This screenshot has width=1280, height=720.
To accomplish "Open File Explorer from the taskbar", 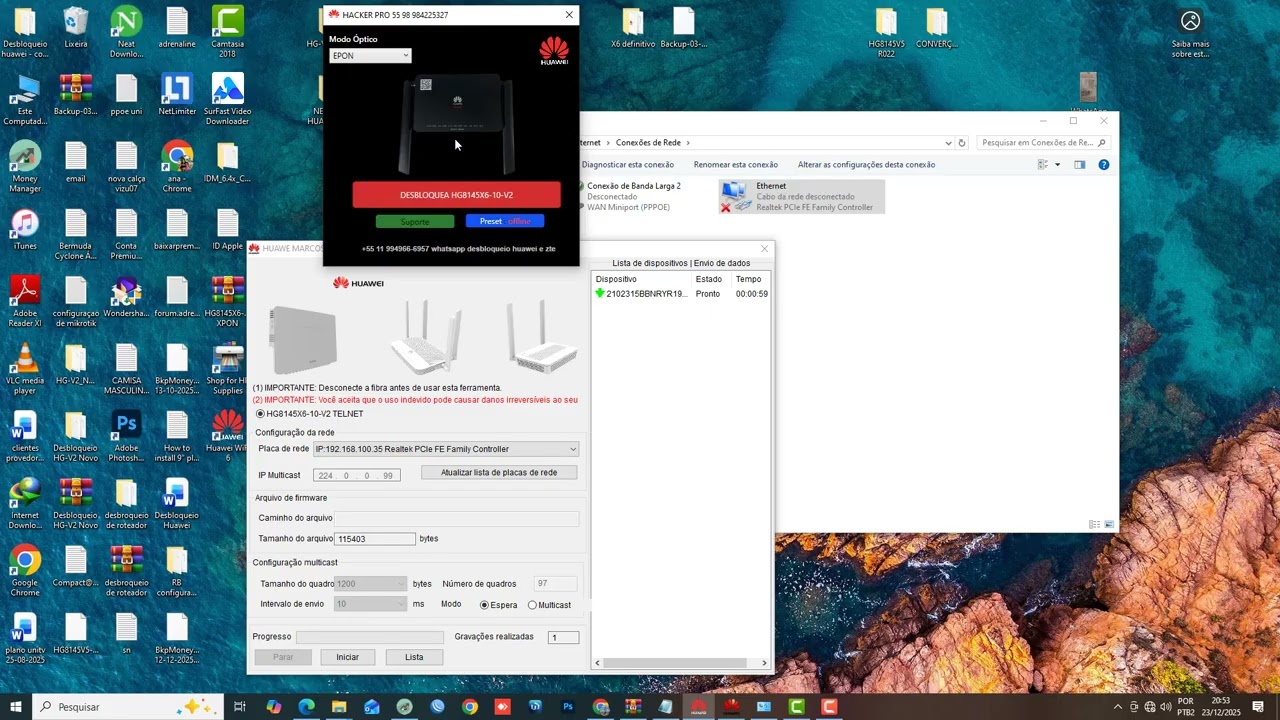I will (x=339, y=706).
